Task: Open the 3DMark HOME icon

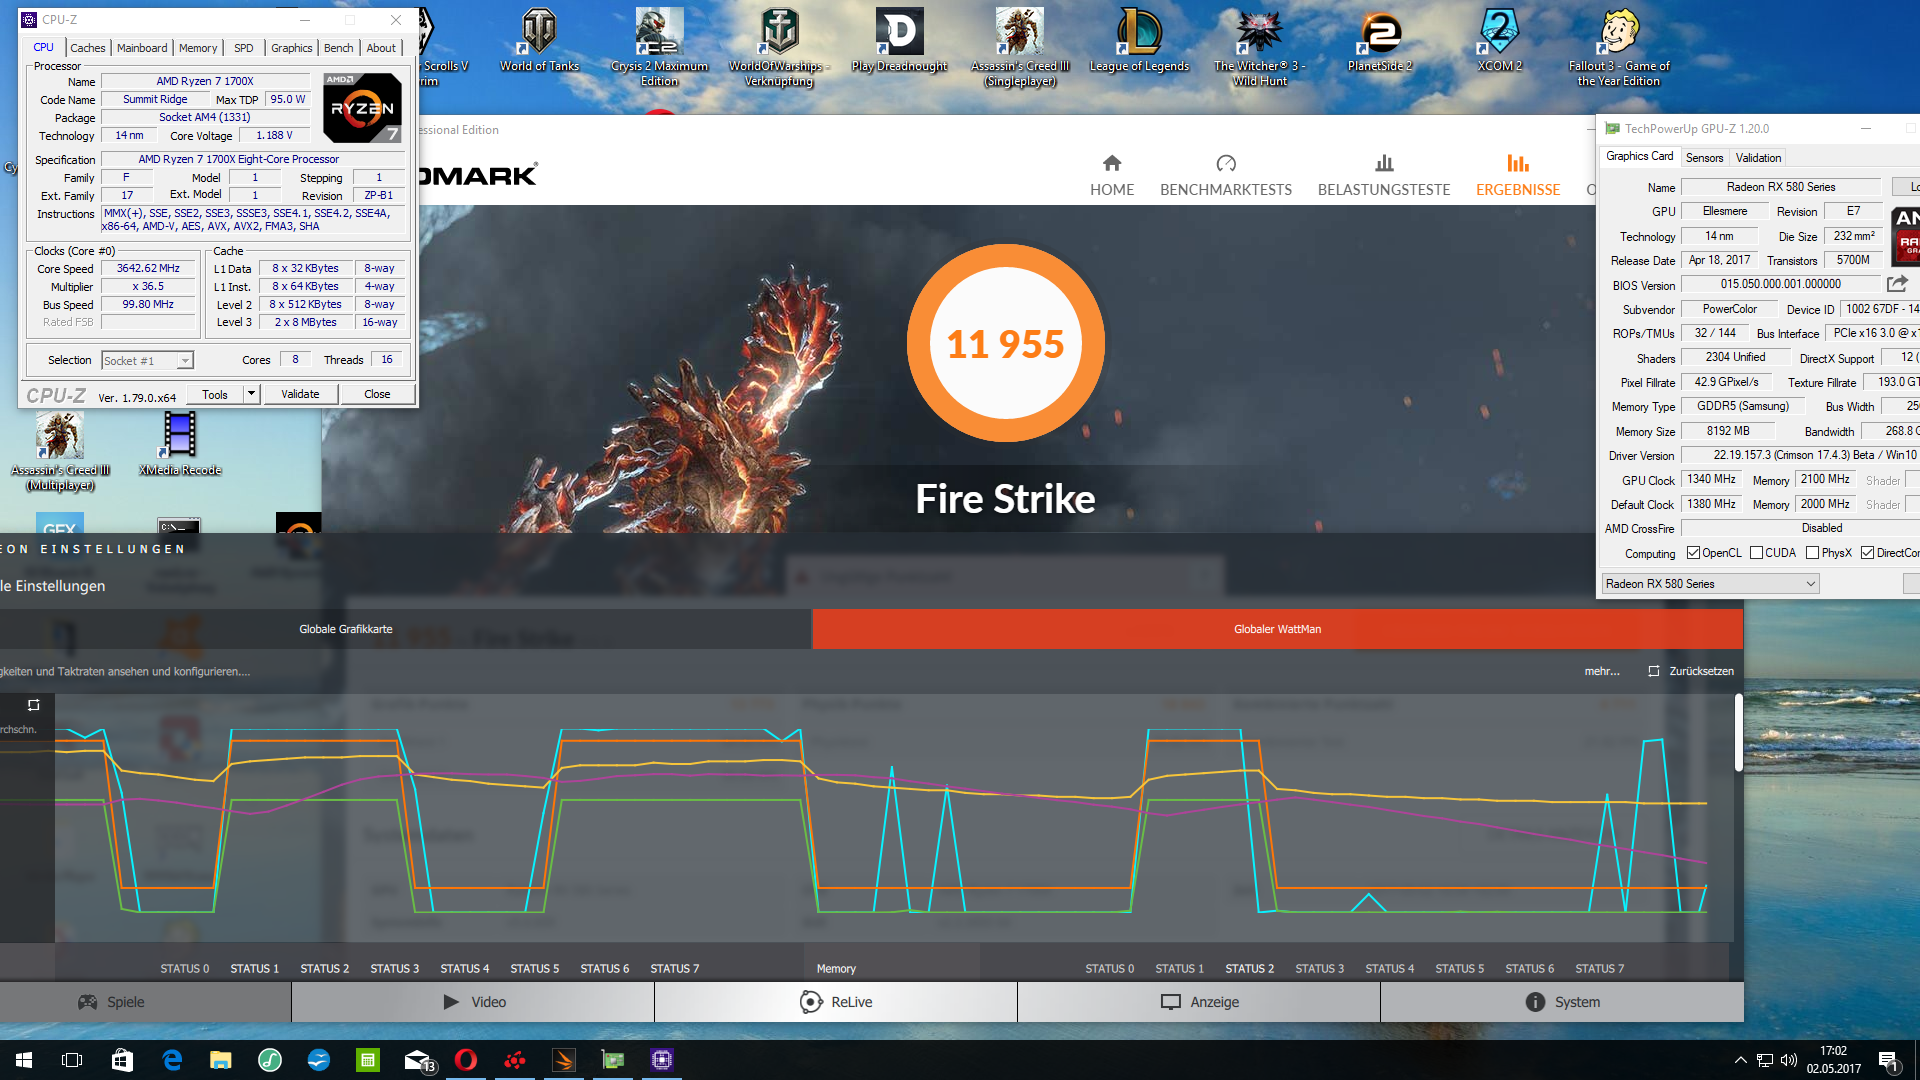Action: 1111,163
